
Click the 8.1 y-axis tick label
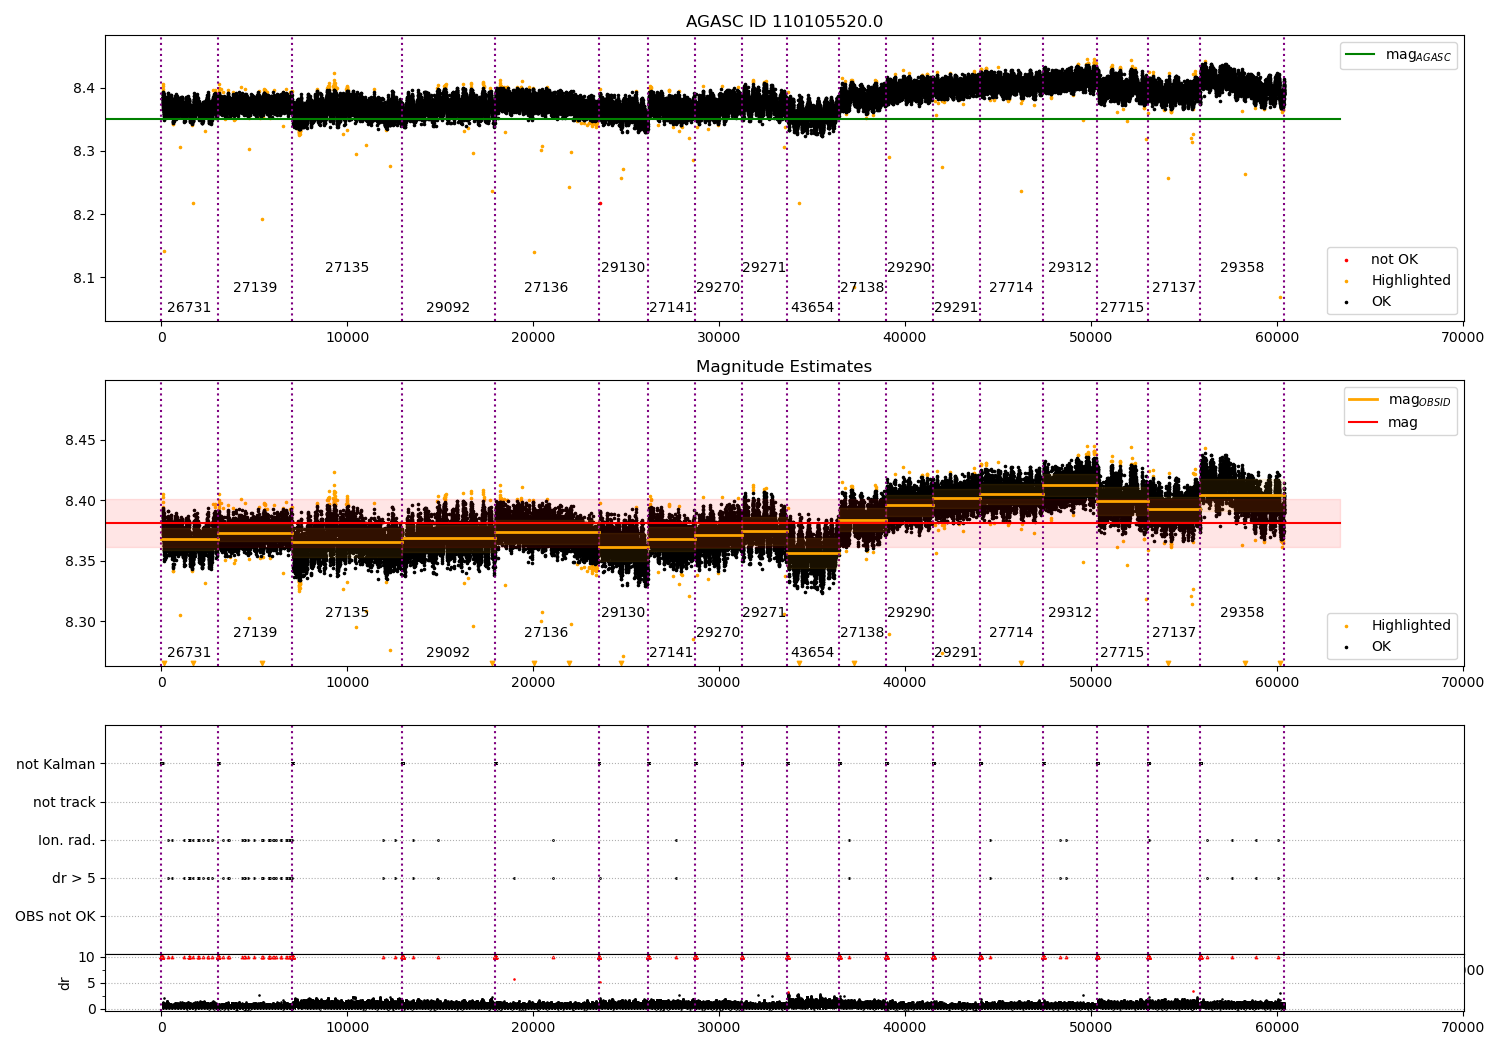84,278
